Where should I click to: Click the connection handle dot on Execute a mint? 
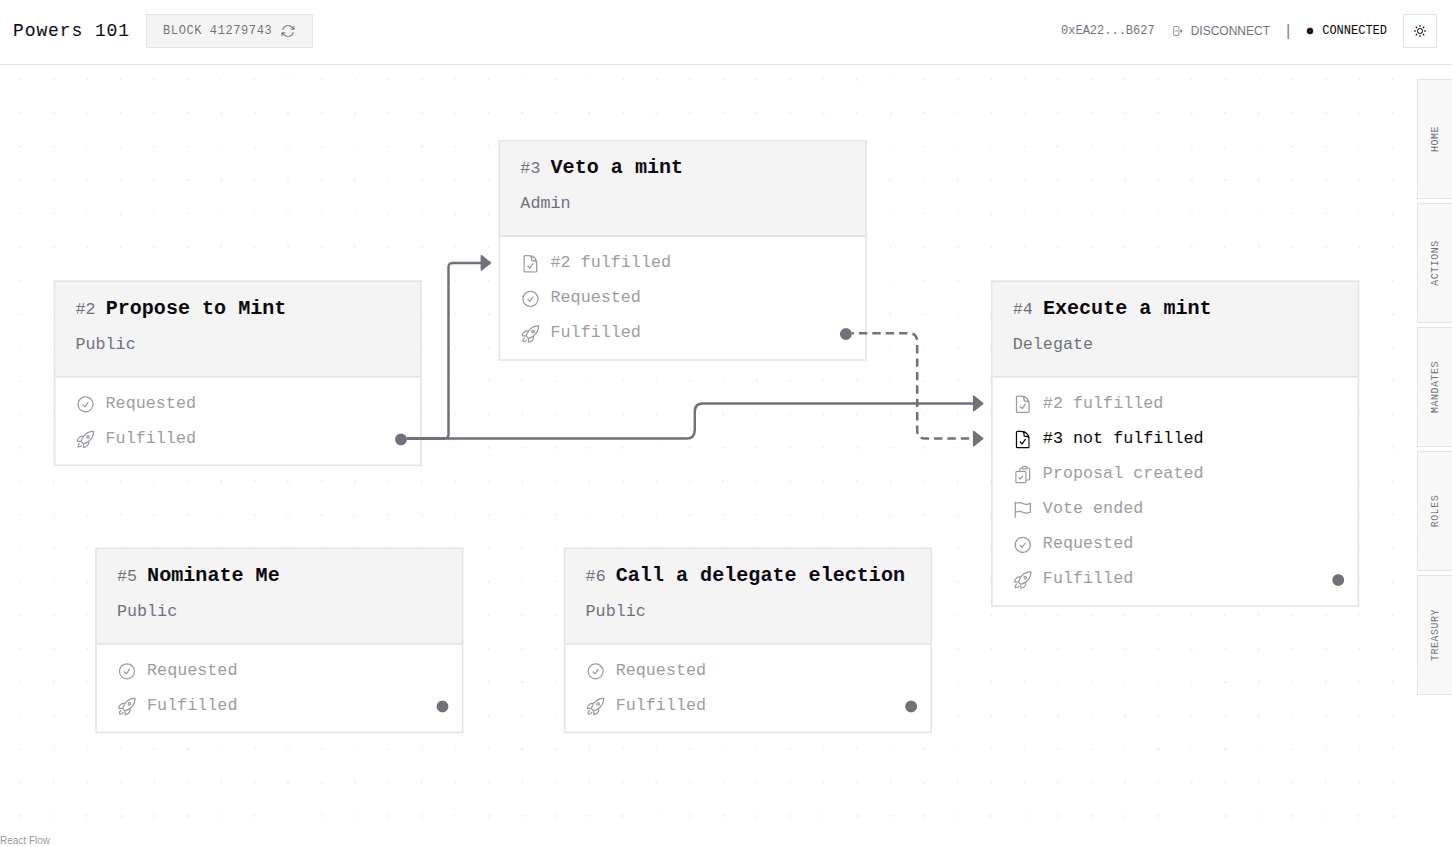1338,579
